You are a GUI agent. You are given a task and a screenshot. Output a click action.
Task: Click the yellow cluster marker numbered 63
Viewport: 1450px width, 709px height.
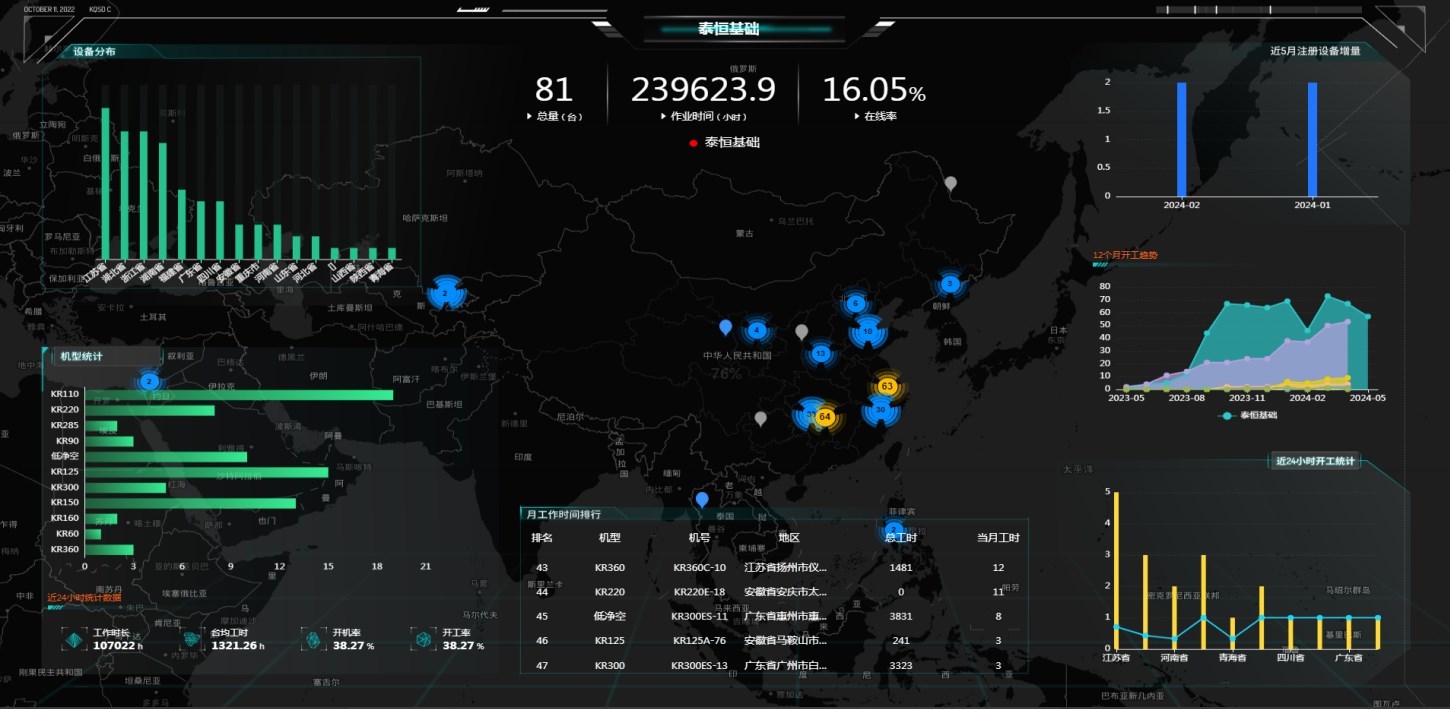(x=887, y=386)
